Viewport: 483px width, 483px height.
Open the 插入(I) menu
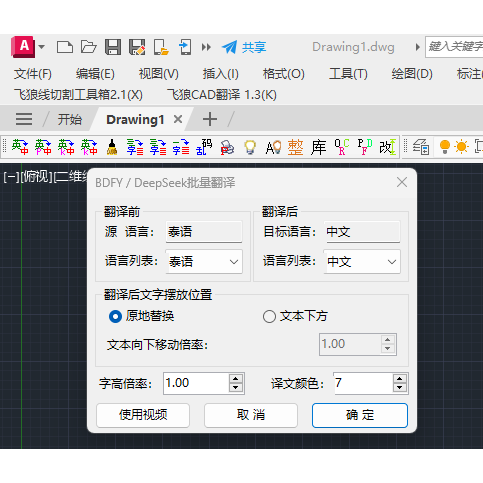pyautogui.click(x=221, y=74)
